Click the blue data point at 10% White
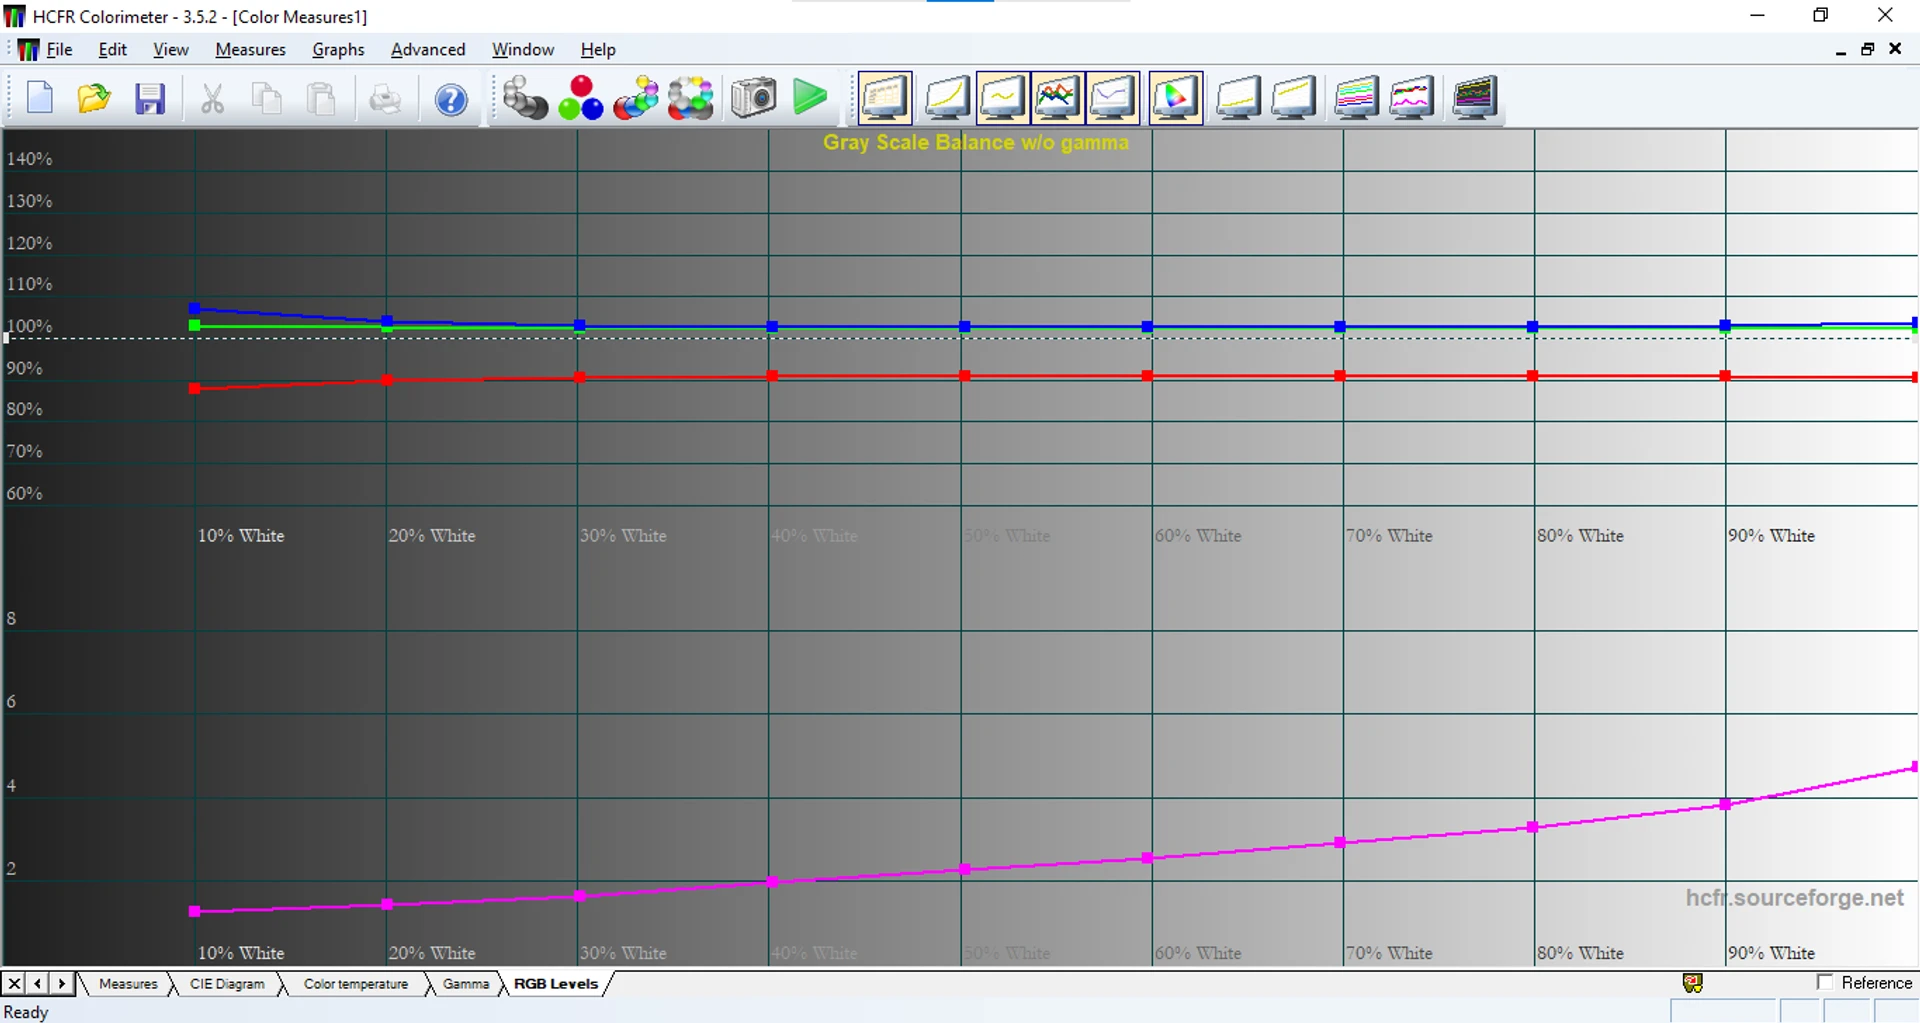 pos(194,309)
